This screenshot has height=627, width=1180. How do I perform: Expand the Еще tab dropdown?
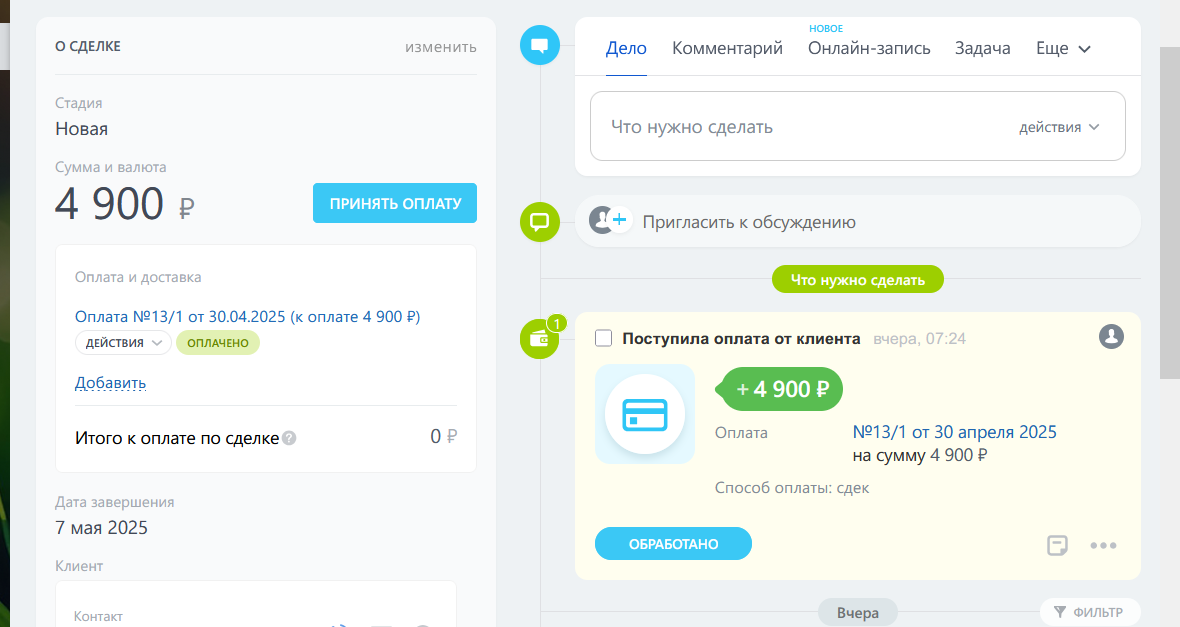pyautogui.click(x=1063, y=49)
